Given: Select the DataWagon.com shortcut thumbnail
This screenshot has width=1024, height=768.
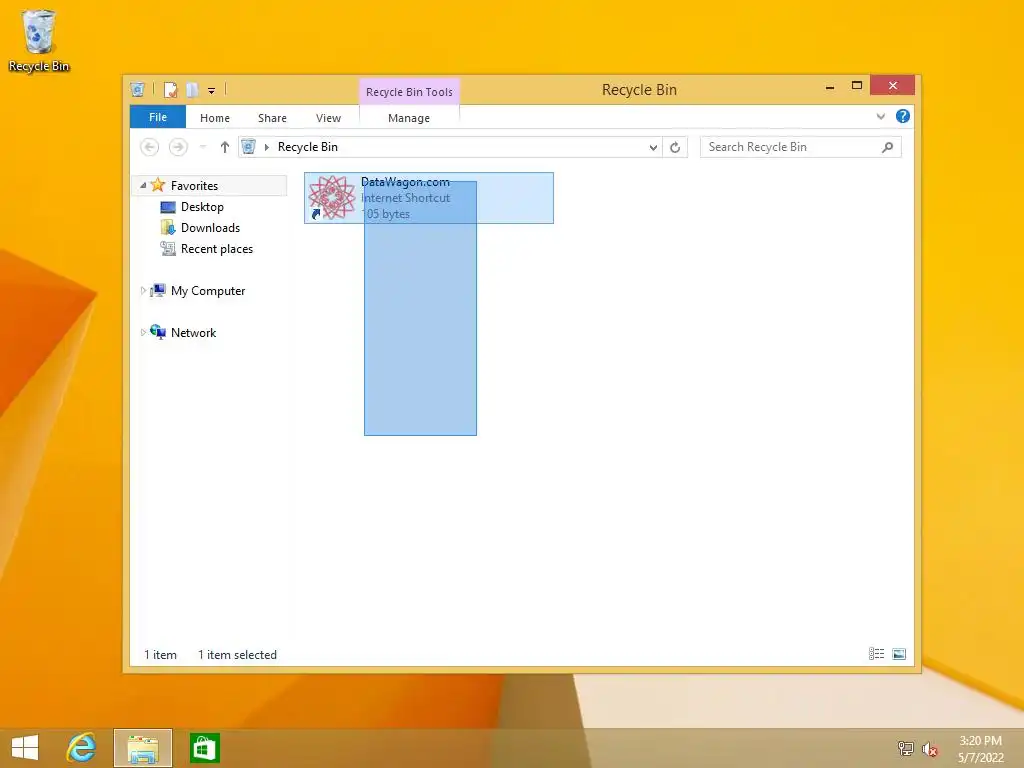Looking at the screenshot, I should coord(332,197).
